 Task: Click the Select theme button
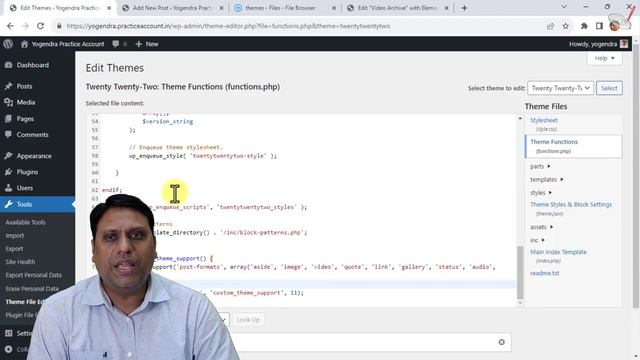click(609, 88)
